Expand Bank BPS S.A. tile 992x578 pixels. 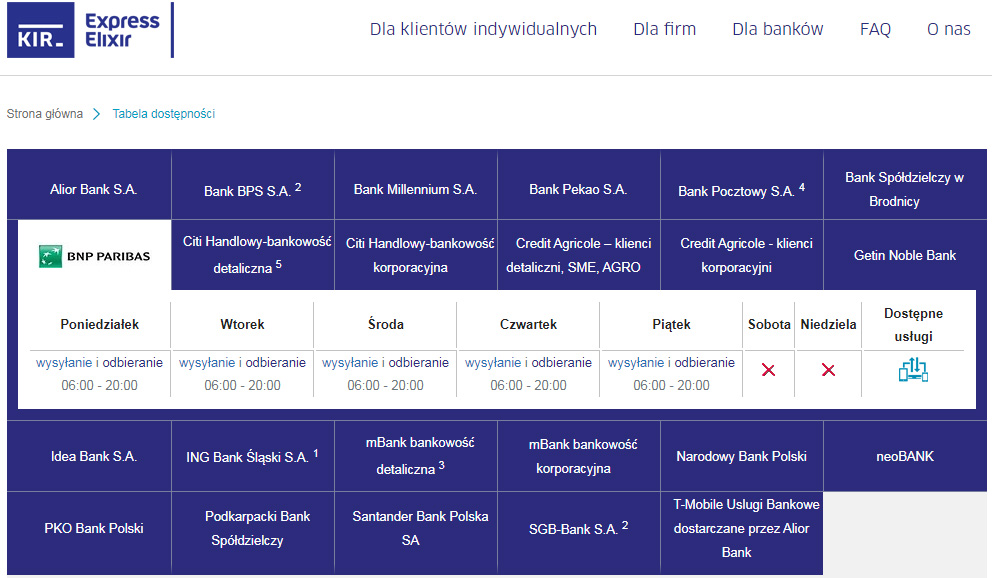pyautogui.click(x=253, y=185)
